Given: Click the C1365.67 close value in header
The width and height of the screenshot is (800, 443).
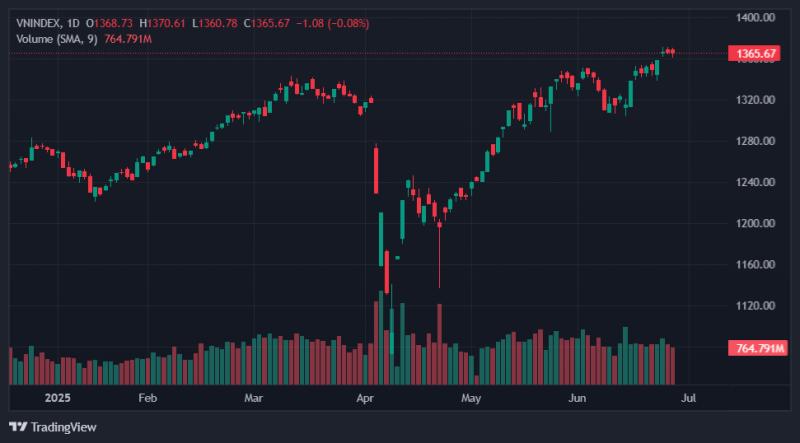Looking at the screenshot, I should coord(266,23).
